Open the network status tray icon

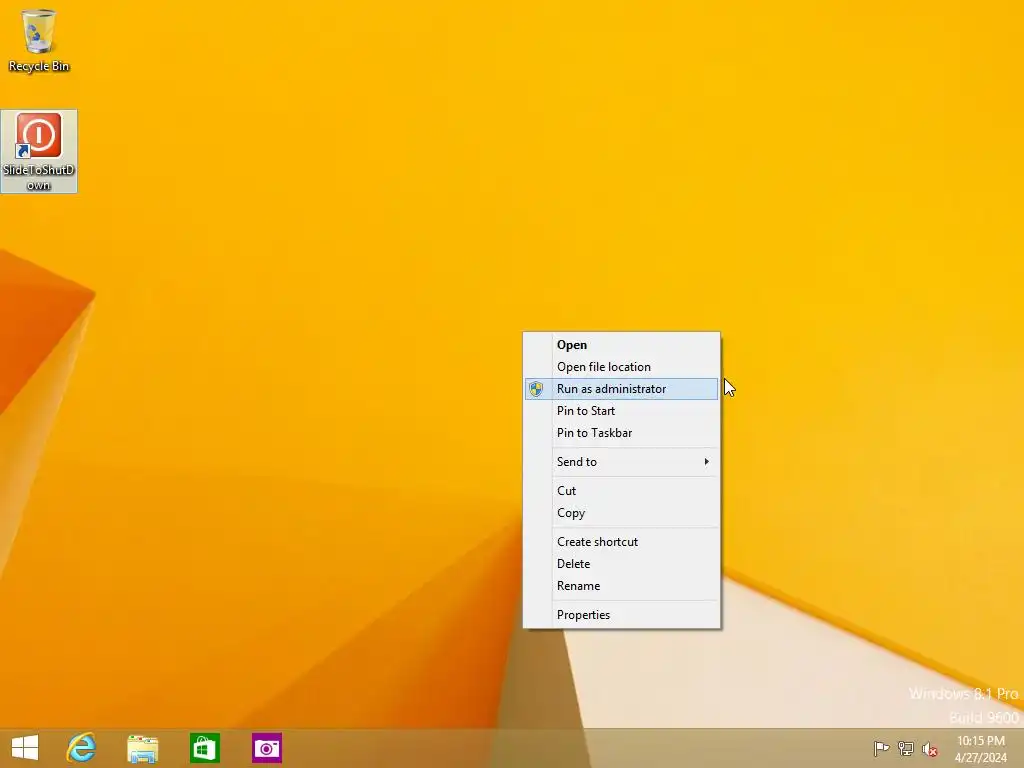906,748
